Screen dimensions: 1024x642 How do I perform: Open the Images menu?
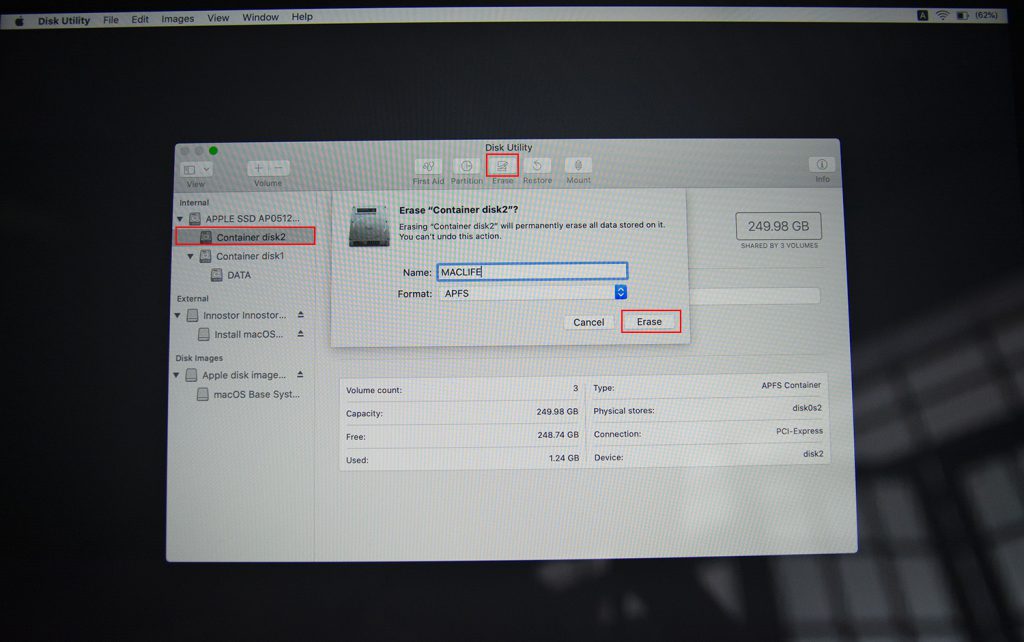(177, 17)
